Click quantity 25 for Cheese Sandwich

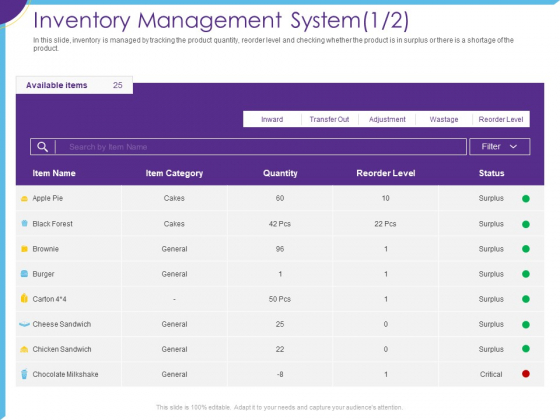coord(280,324)
